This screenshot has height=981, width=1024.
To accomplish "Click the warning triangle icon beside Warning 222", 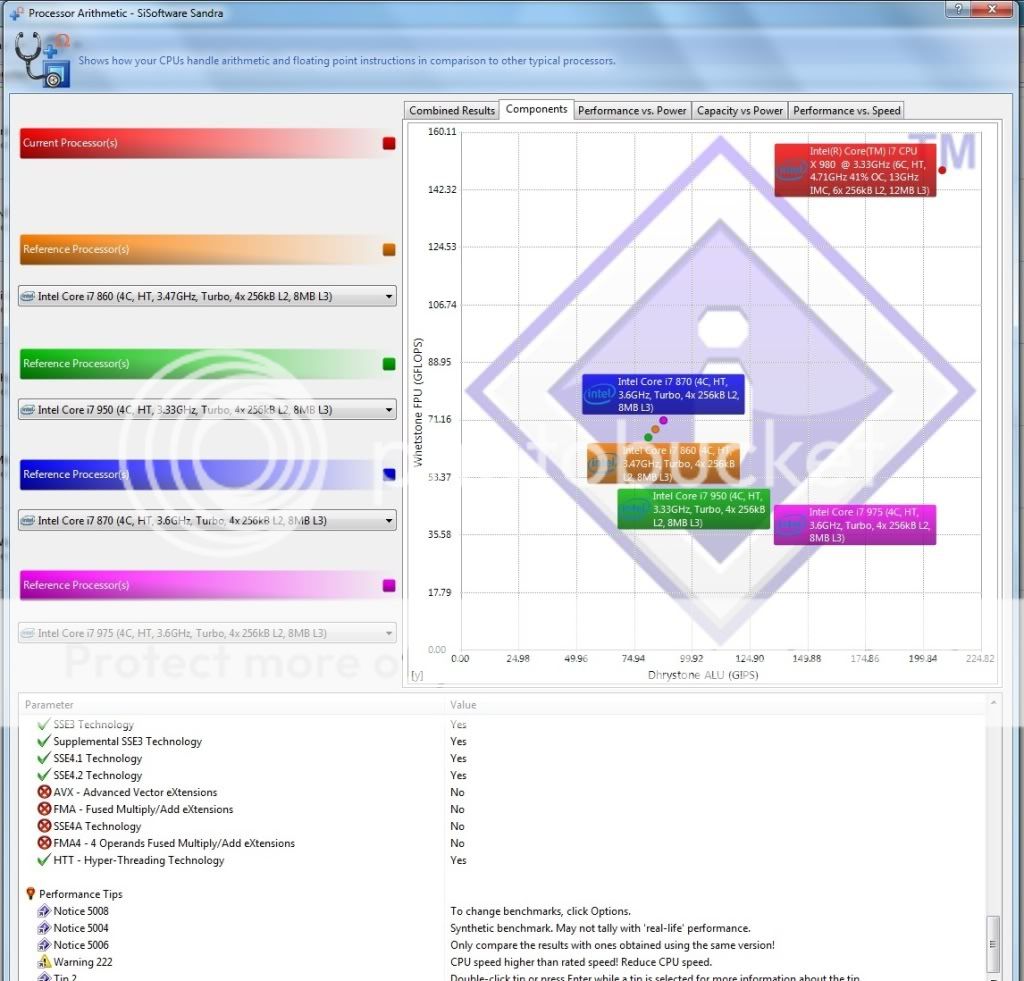I will (x=44, y=962).
